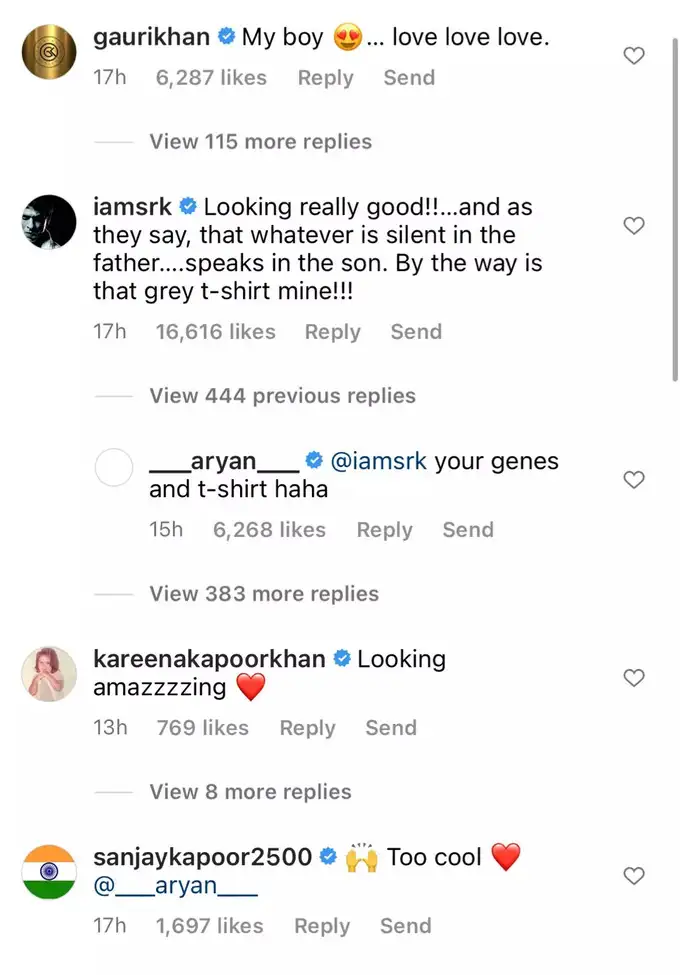The width and height of the screenshot is (680, 975).
Task: Click the verified badge next to iamsrk
Action: pyautogui.click(x=186, y=206)
